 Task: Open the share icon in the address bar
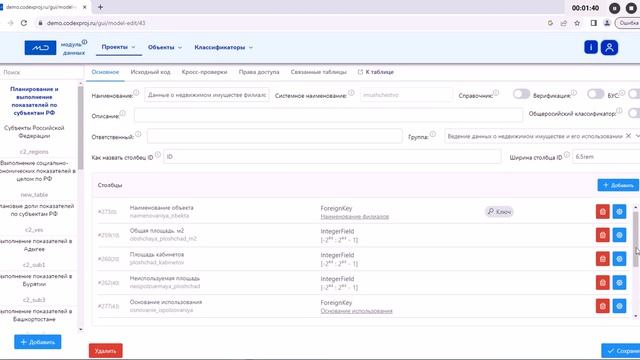click(564, 23)
